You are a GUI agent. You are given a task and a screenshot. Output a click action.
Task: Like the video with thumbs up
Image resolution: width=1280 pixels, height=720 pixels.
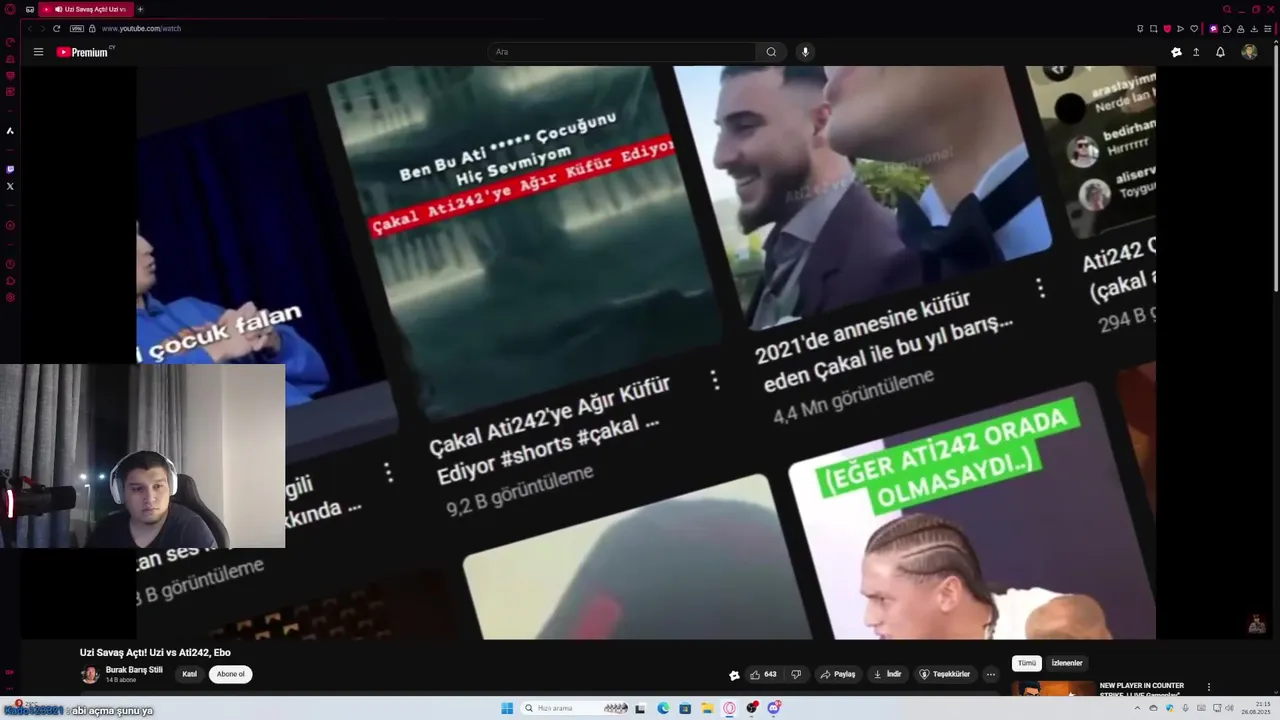[x=763, y=674]
